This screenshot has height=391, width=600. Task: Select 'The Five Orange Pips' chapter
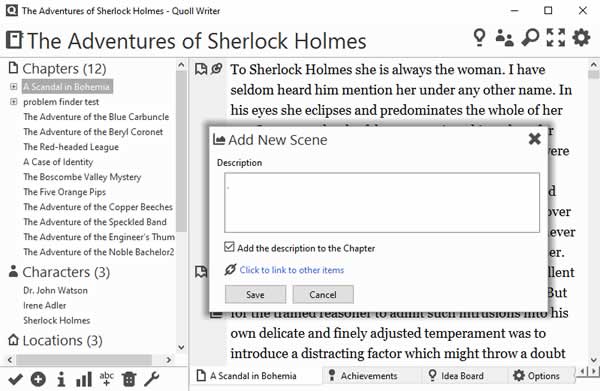pos(64,192)
